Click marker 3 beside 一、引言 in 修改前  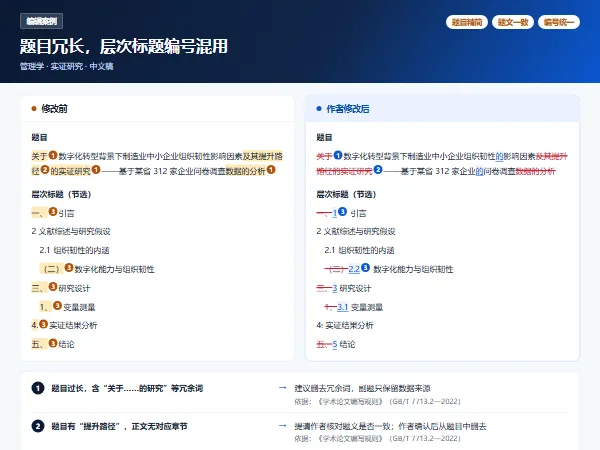[x=53, y=212]
